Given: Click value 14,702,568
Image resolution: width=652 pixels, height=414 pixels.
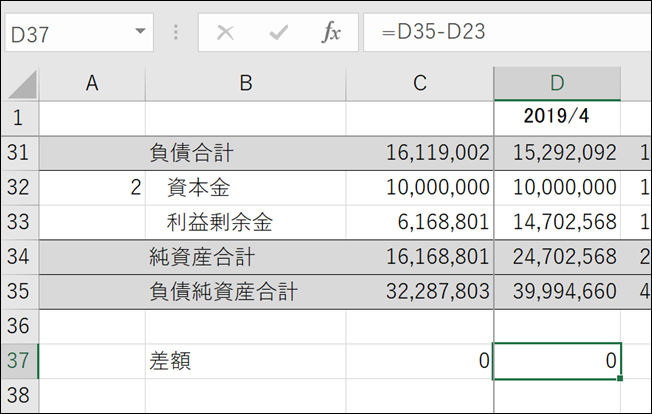Looking at the screenshot, I should (x=557, y=222).
